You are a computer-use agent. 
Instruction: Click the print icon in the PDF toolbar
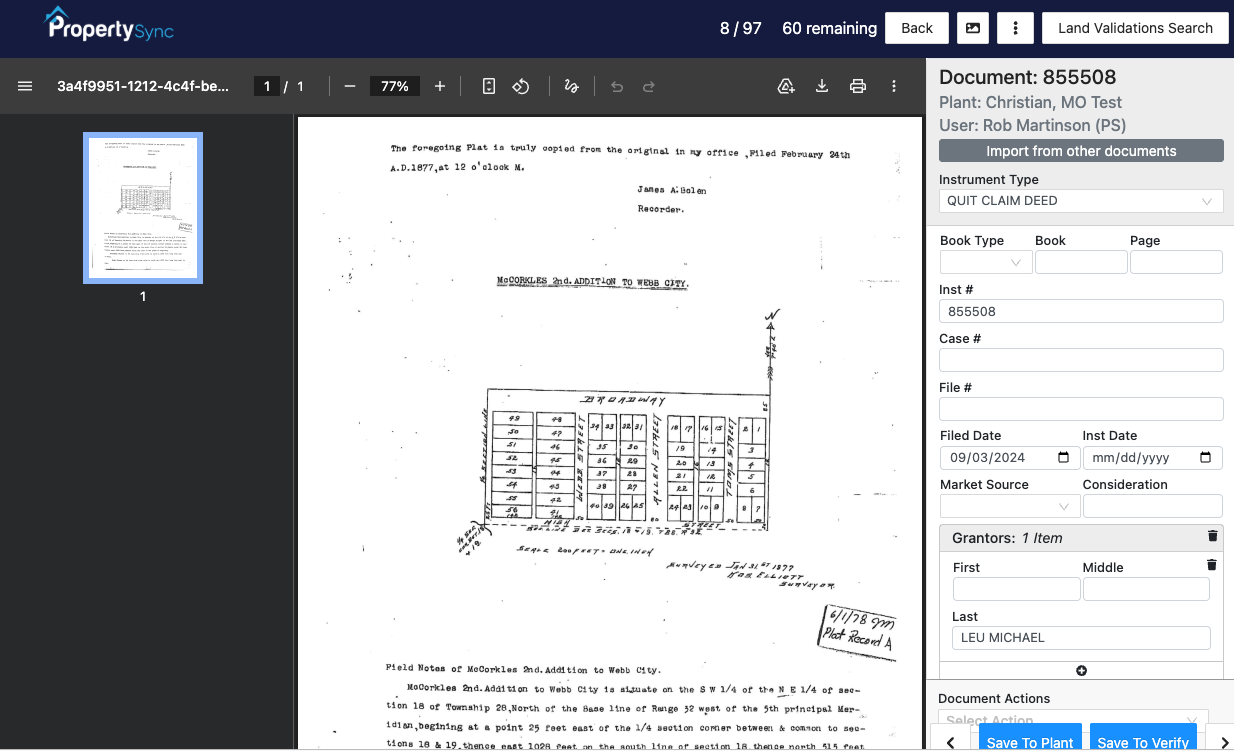(858, 86)
